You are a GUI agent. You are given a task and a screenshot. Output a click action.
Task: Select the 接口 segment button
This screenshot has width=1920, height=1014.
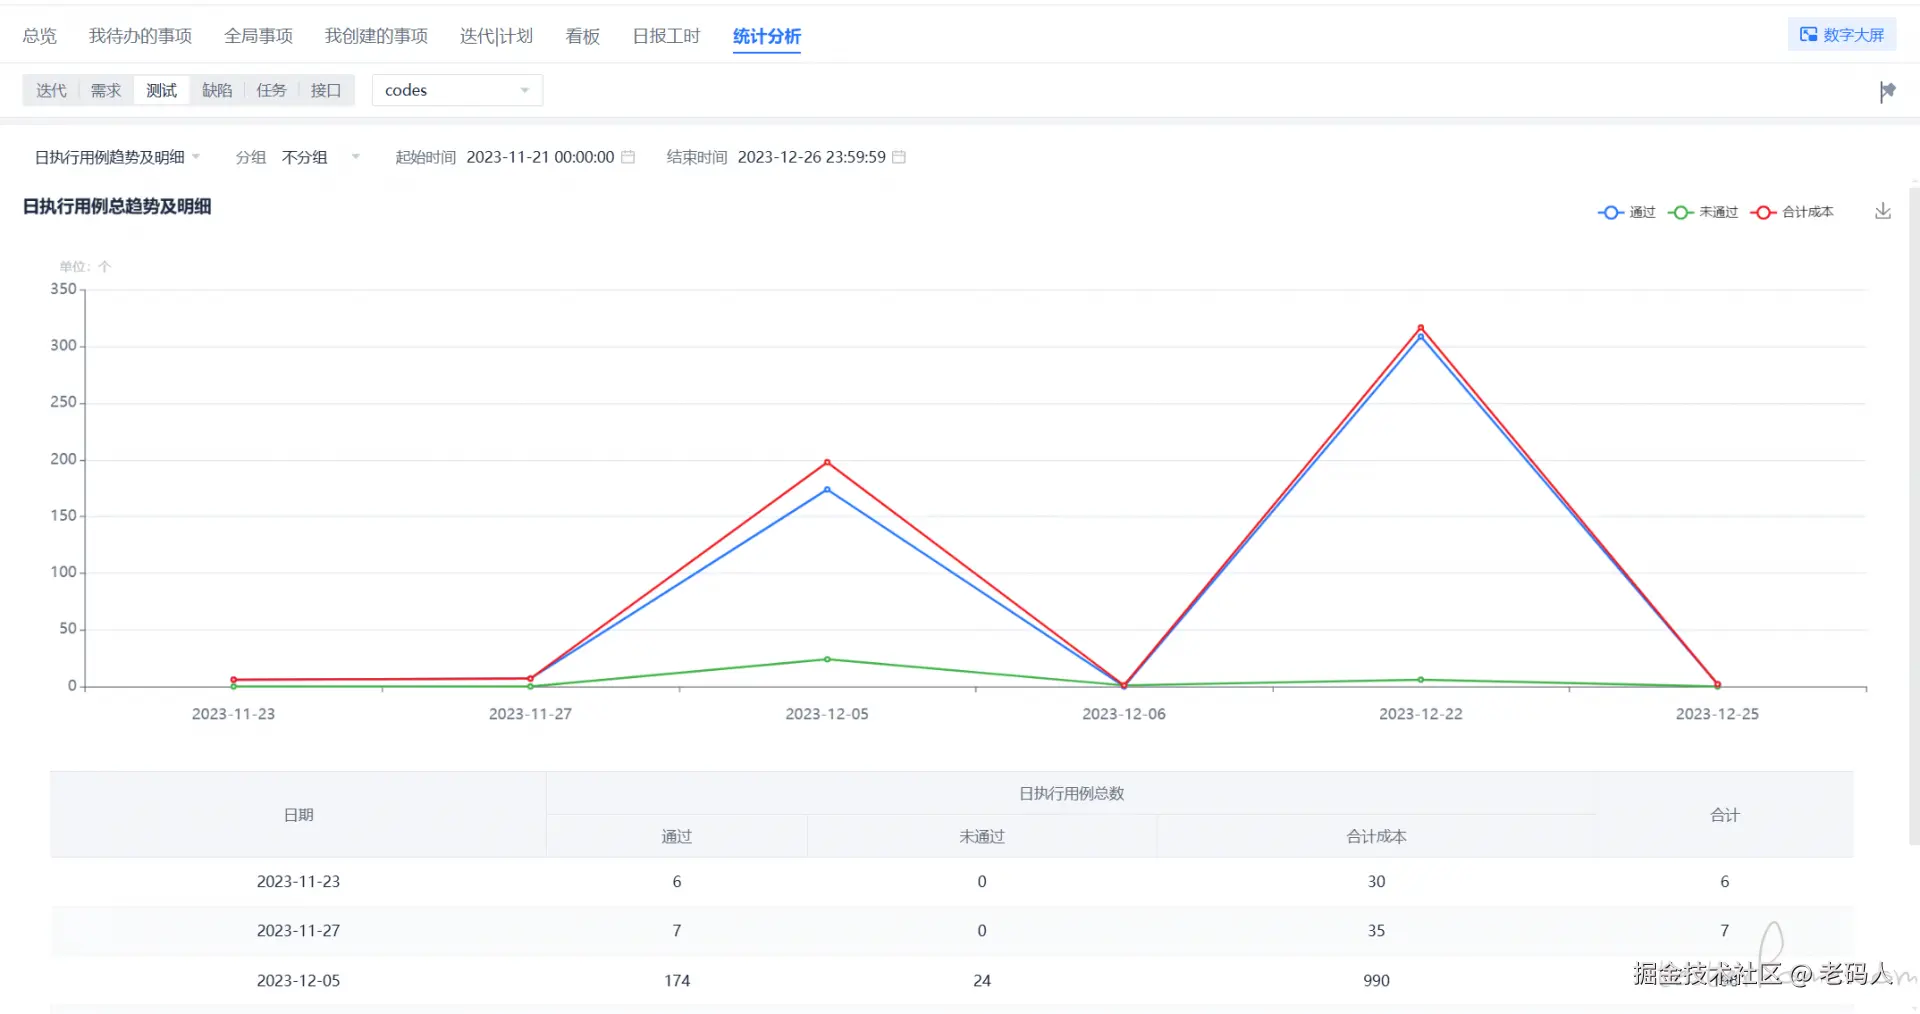(326, 90)
